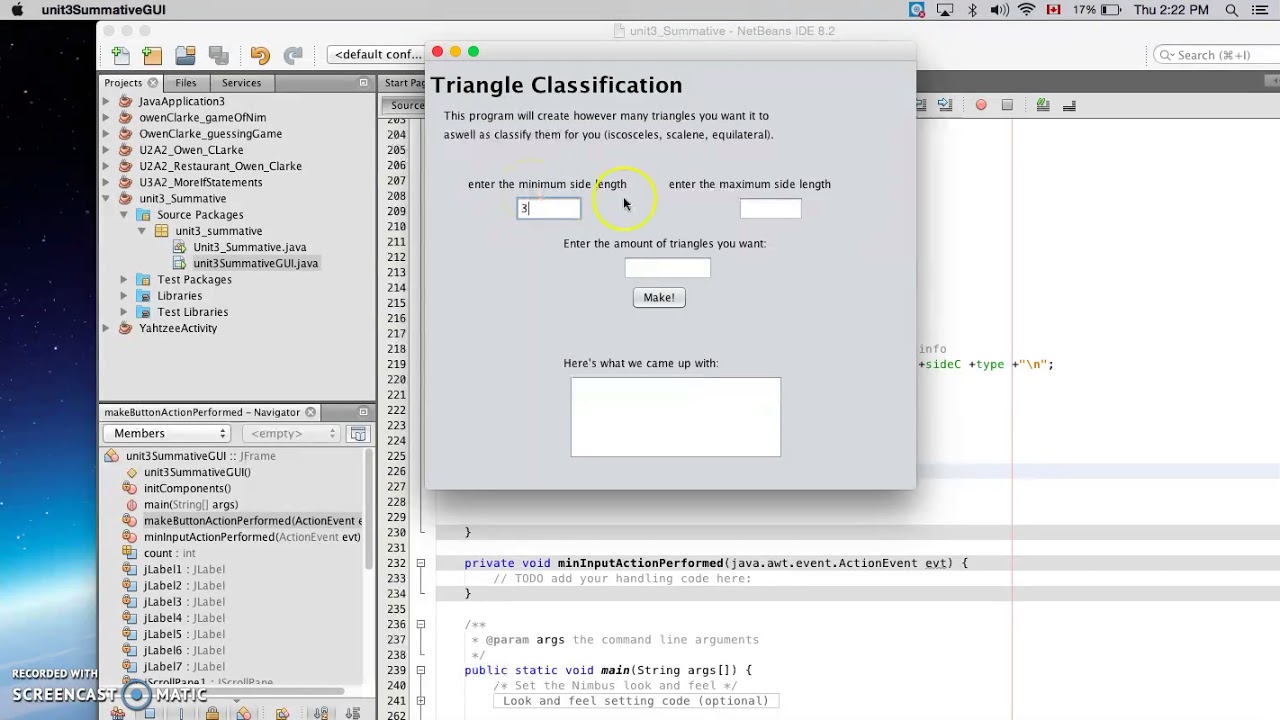
Task: Click the minimum side length field
Action: click(x=548, y=208)
